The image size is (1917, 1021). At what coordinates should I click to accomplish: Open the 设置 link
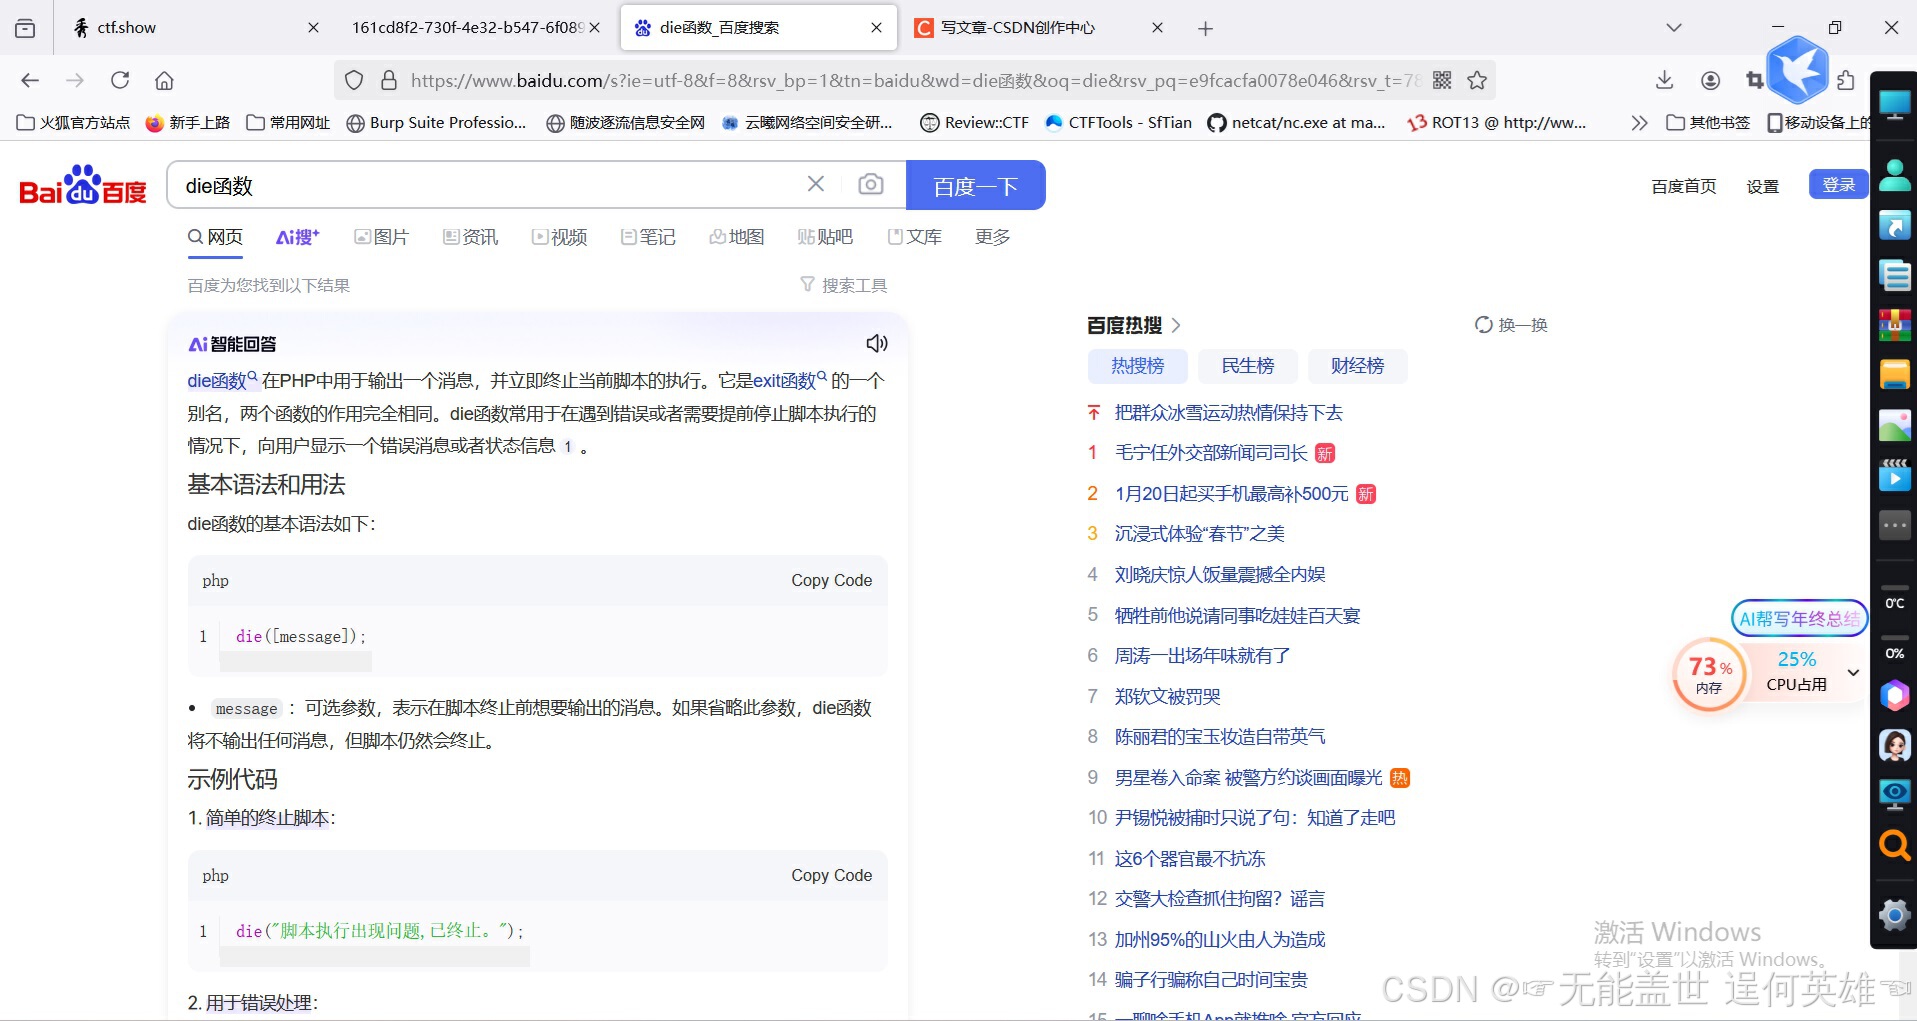point(1762,186)
